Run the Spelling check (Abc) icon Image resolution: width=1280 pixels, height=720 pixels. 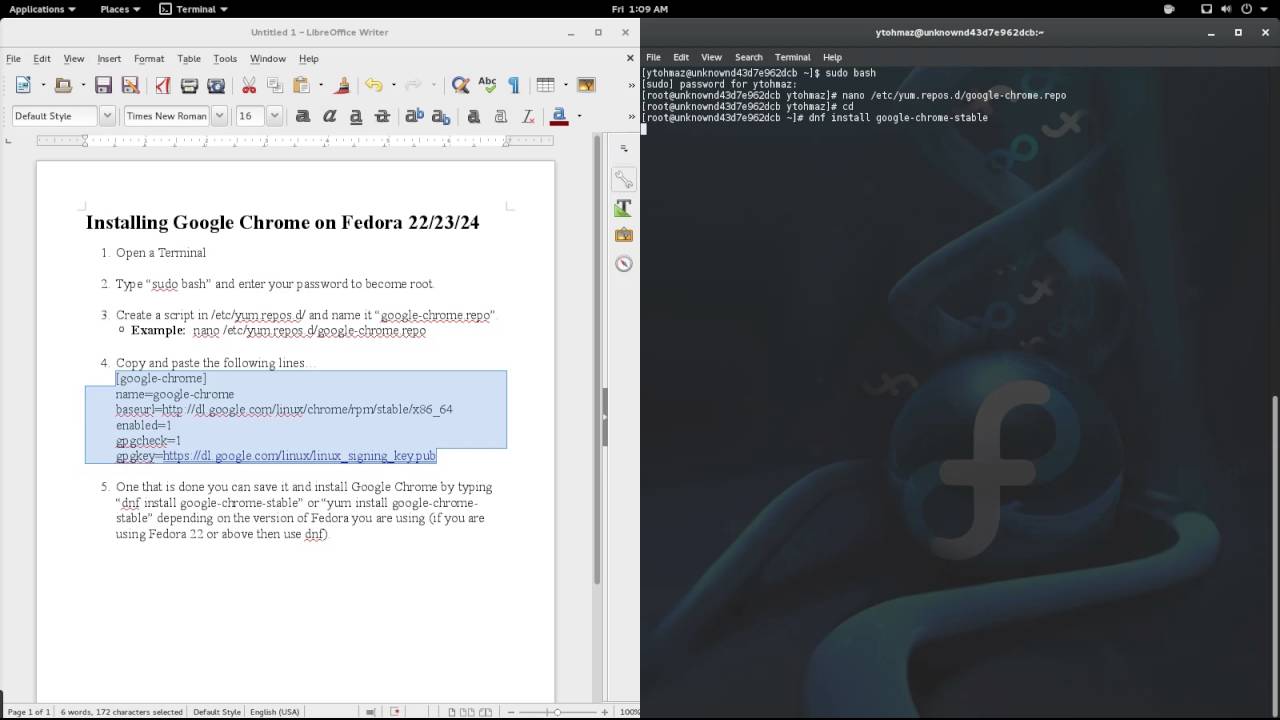coord(487,86)
